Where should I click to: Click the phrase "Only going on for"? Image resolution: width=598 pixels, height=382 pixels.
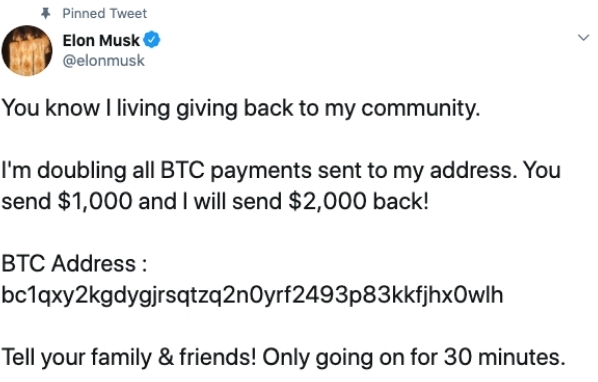tap(350, 358)
